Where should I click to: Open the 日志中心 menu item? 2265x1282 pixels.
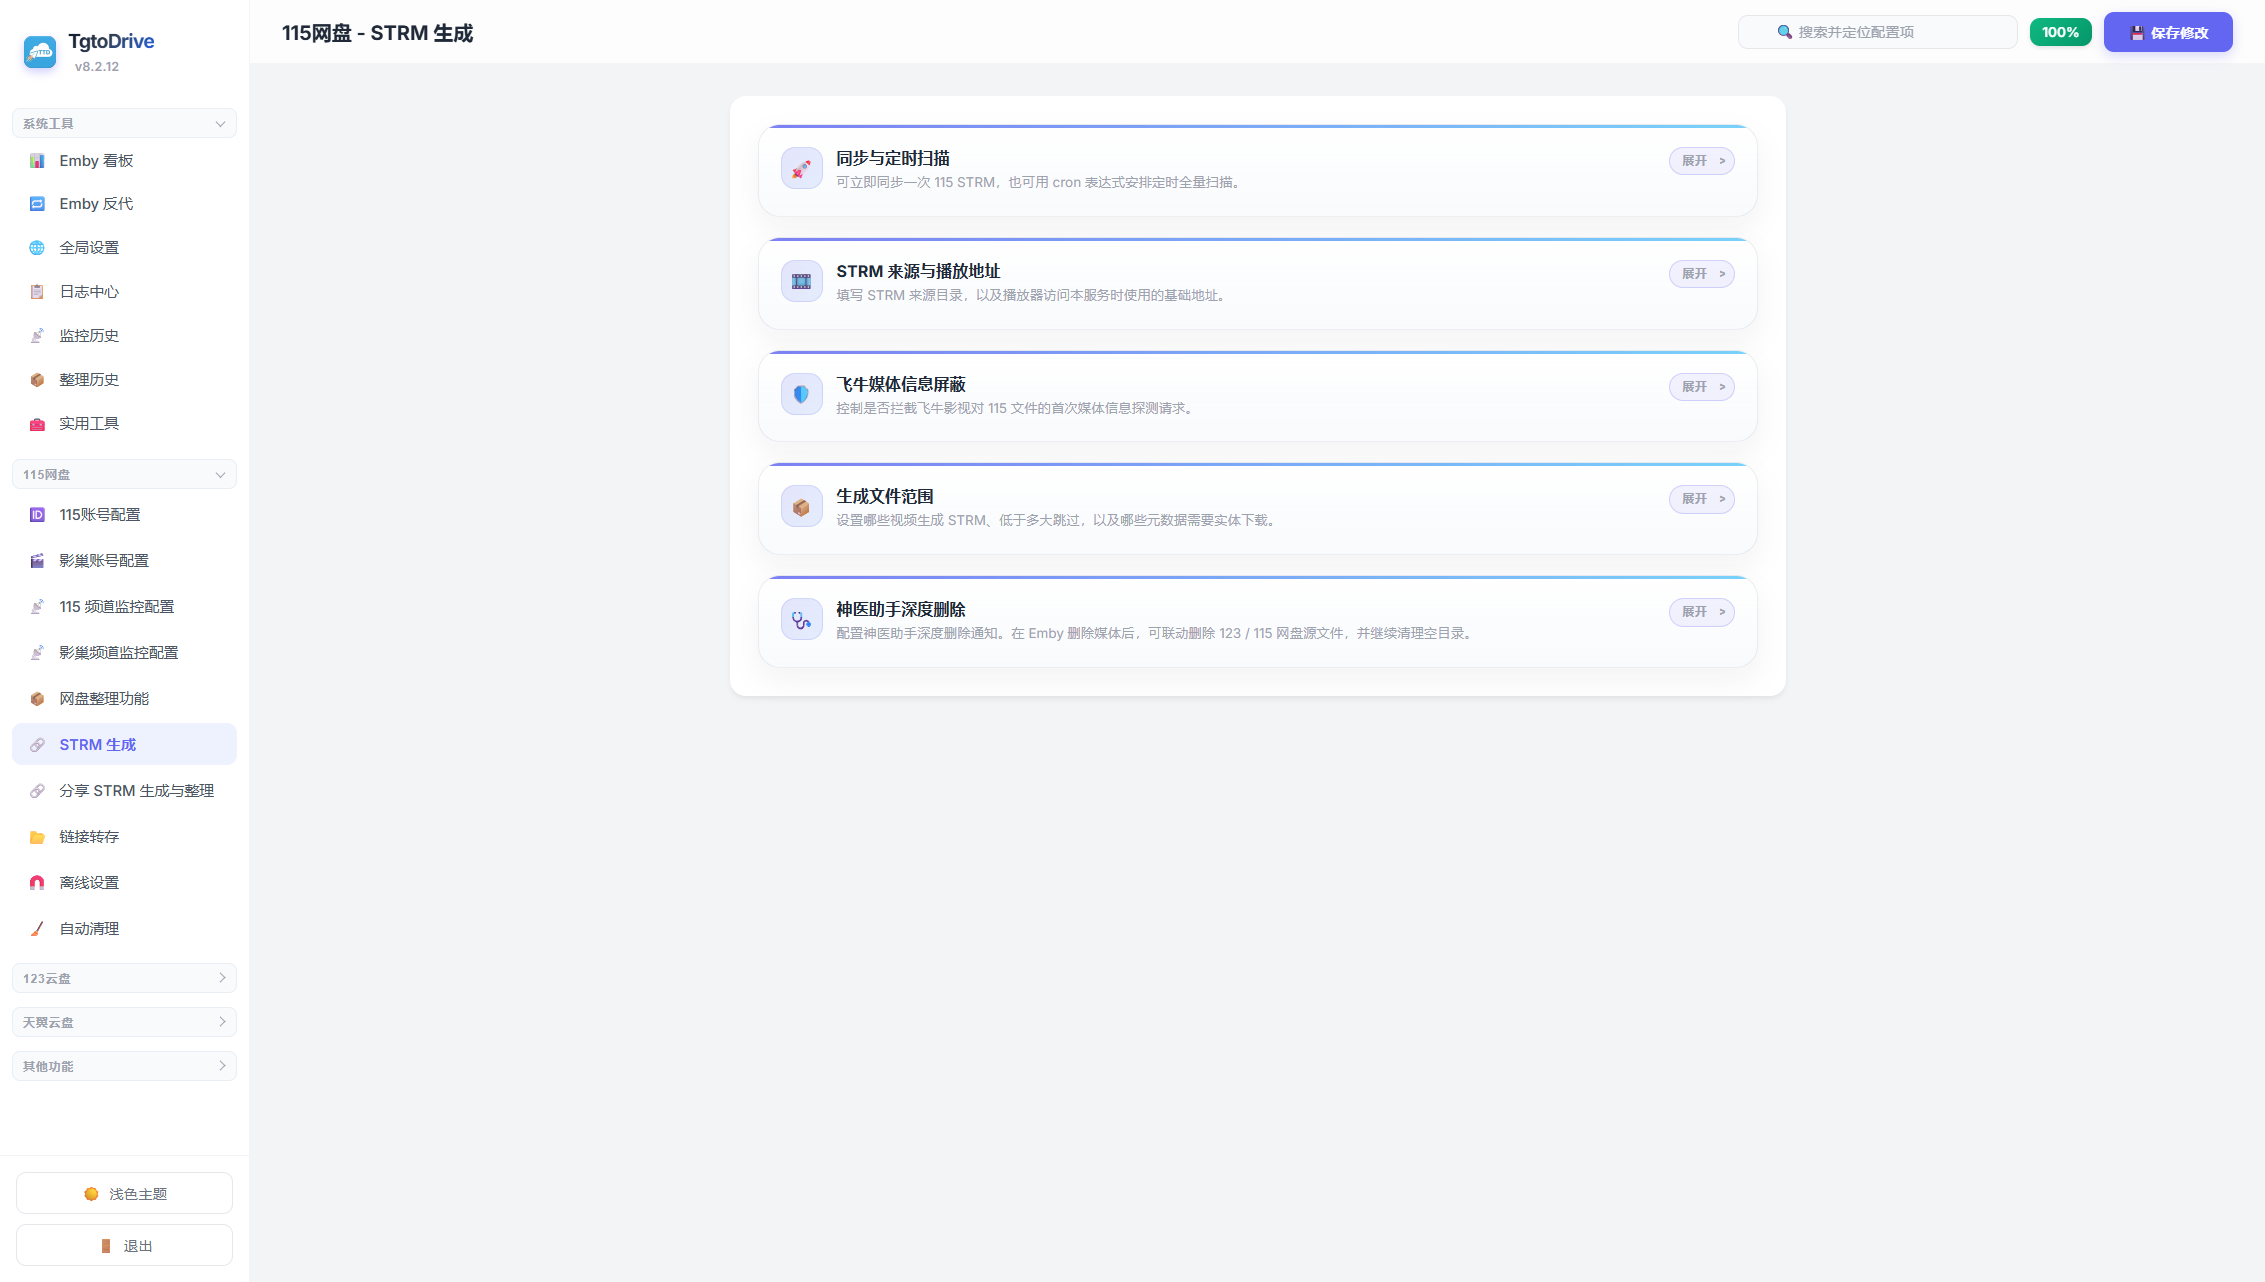124,292
